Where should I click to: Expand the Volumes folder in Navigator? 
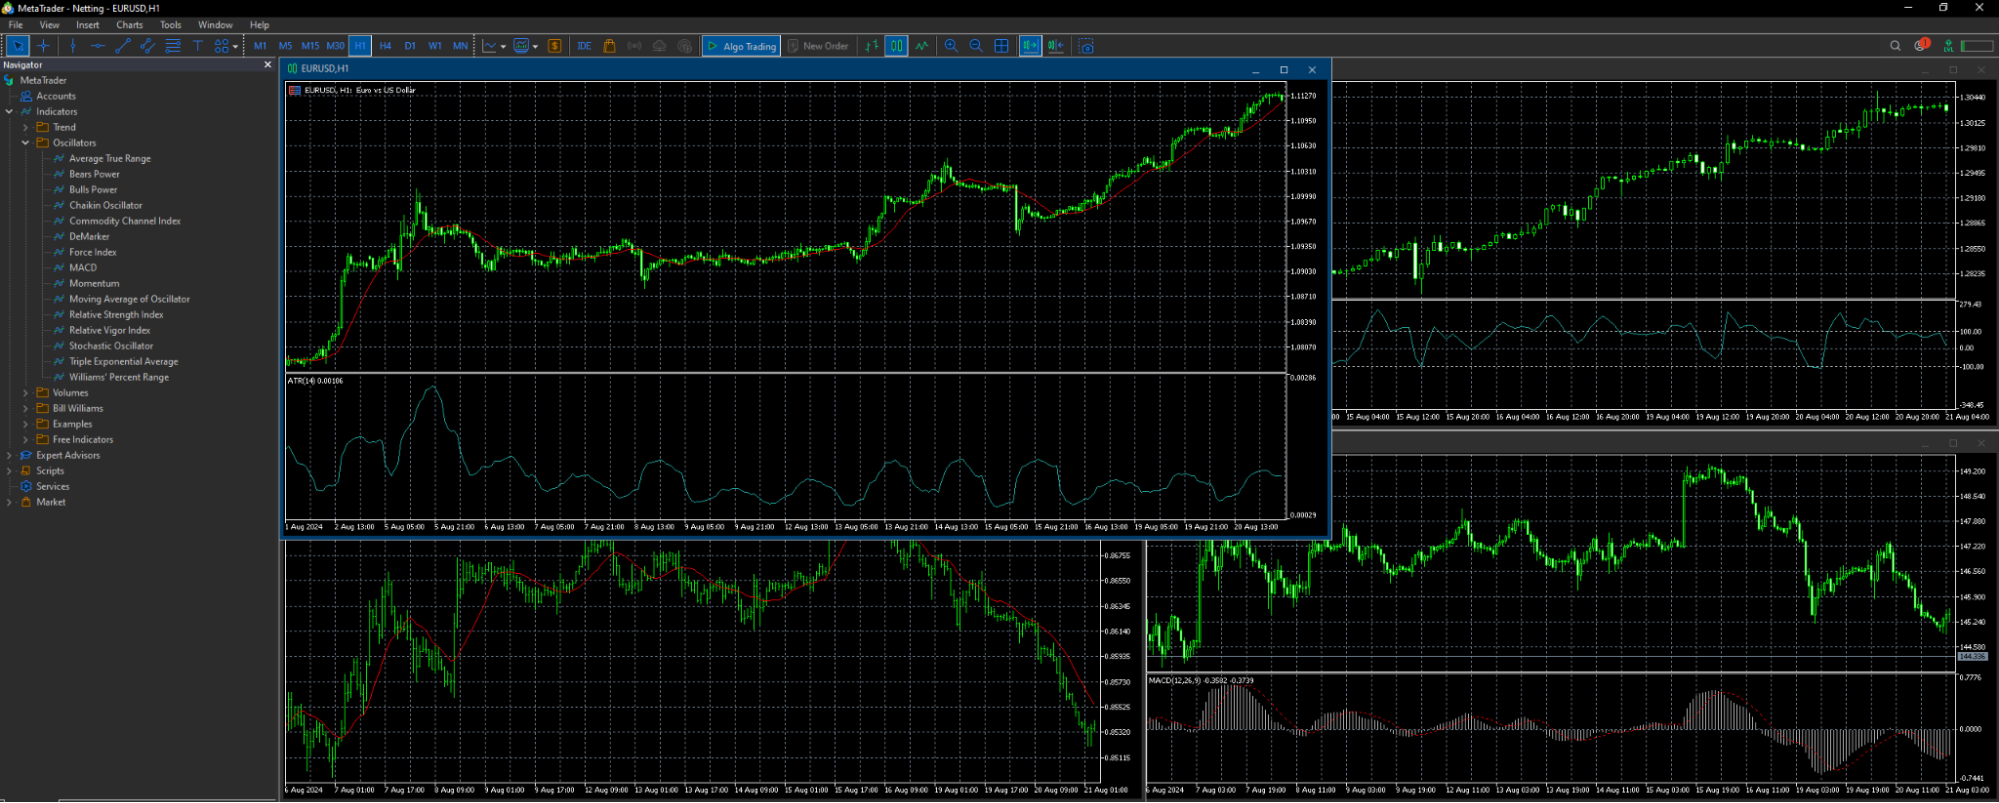tap(25, 393)
